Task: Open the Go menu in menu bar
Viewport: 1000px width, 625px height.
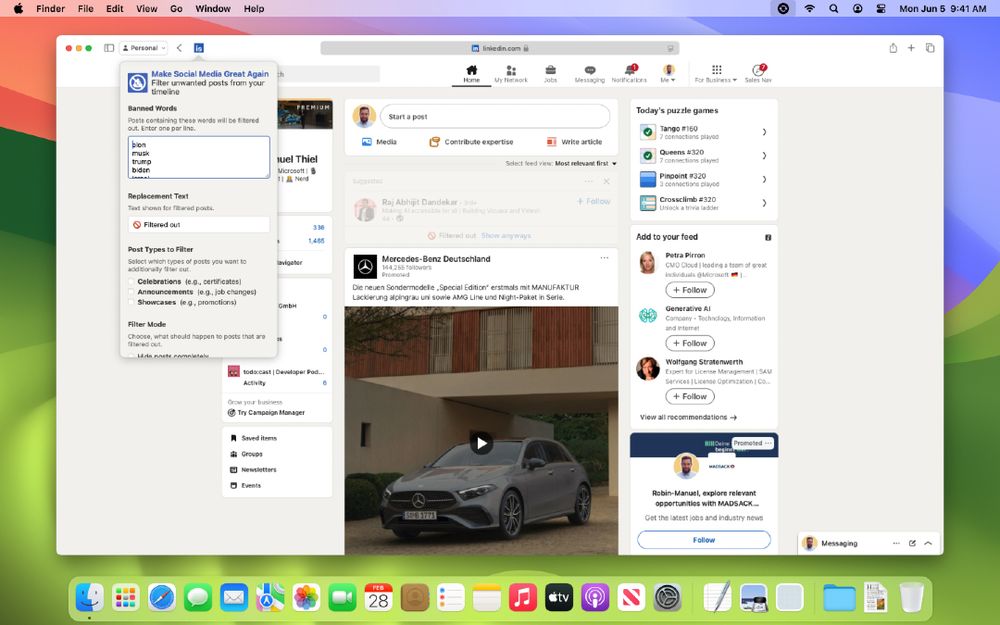Action: click(x=176, y=8)
